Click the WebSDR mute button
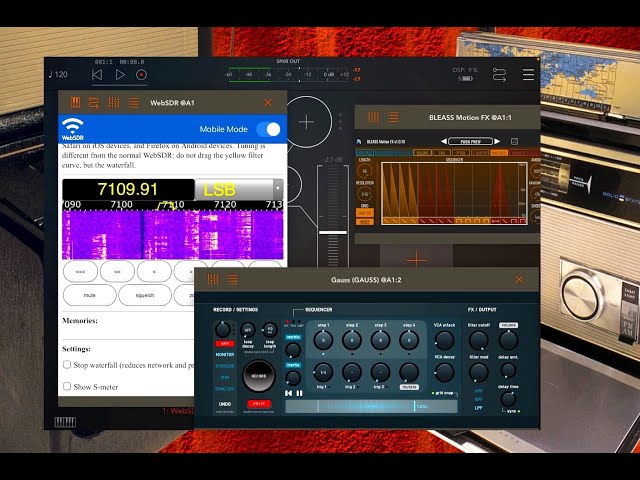The width and height of the screenshot is (640, 480). (x=90, y=295)
